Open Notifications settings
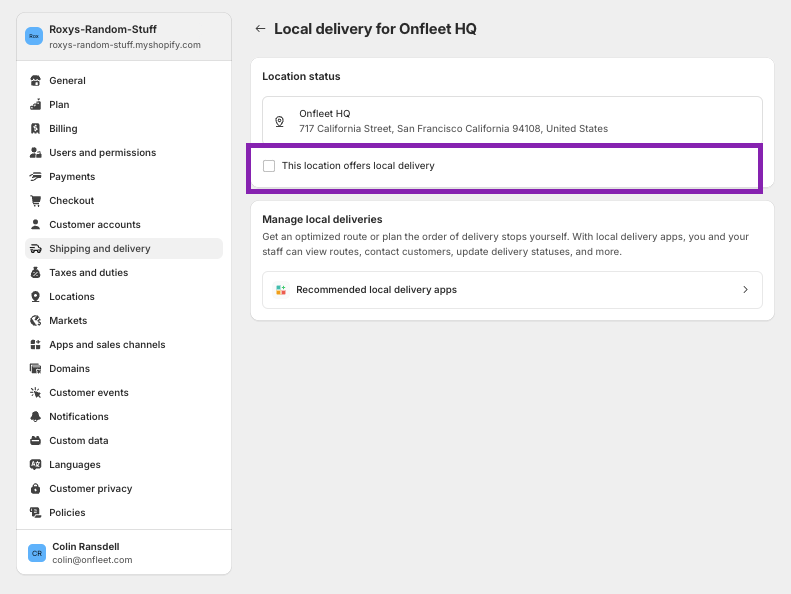The height and width of the screenshot is (594, 791). [x=124, y=416]
